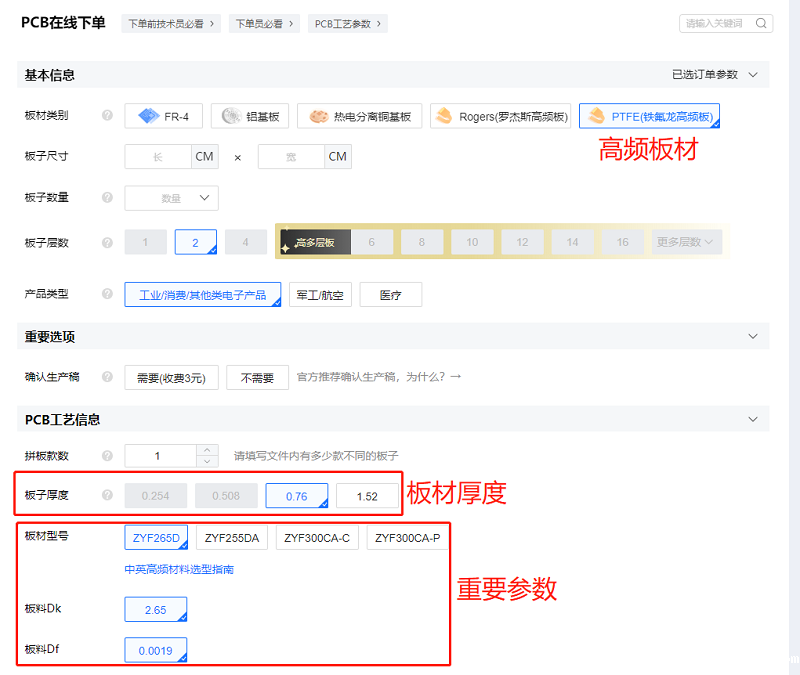Viewport: 800px width, 675px height.
Task: Open the 板子数量 quantity dropdown
Action: pos(171,198)
